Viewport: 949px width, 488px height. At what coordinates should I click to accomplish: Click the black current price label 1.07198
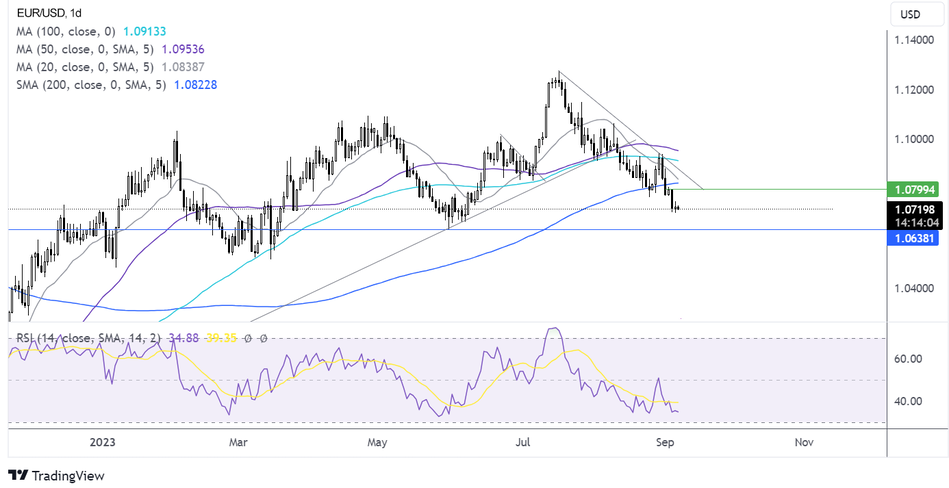coord(913,210)
